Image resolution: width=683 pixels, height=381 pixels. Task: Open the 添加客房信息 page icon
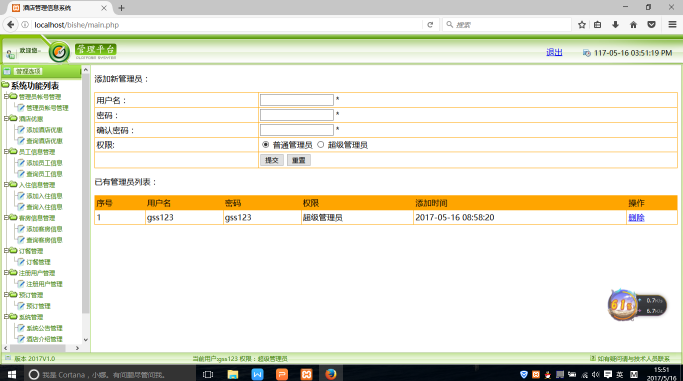pos(20,229)
